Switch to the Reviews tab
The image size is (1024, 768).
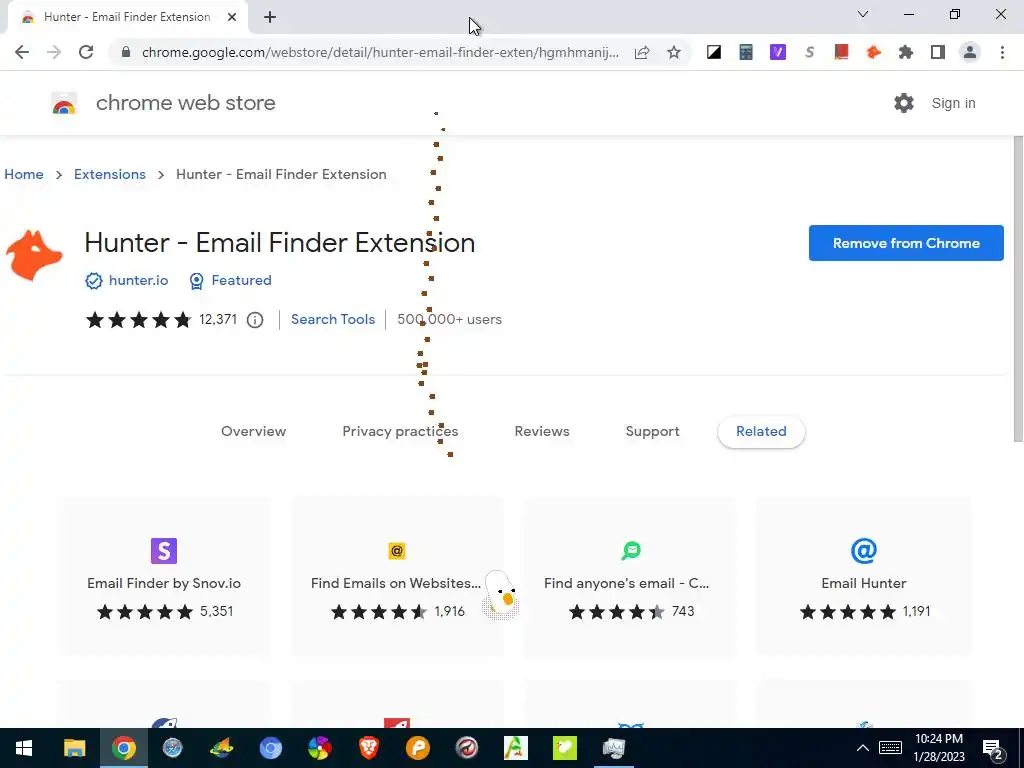[542, 431]
